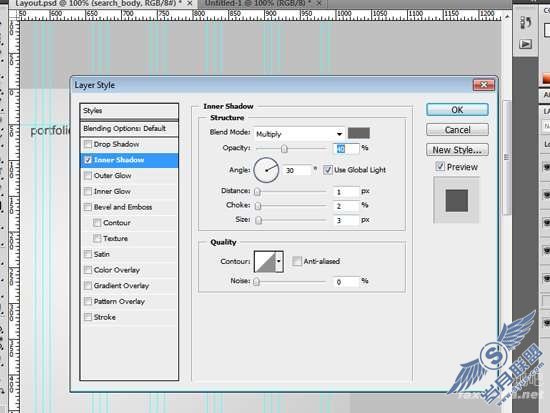Enable the Contour sub-option checkbox
This screenshot has width=550, height=413.
tap(97, 223)
